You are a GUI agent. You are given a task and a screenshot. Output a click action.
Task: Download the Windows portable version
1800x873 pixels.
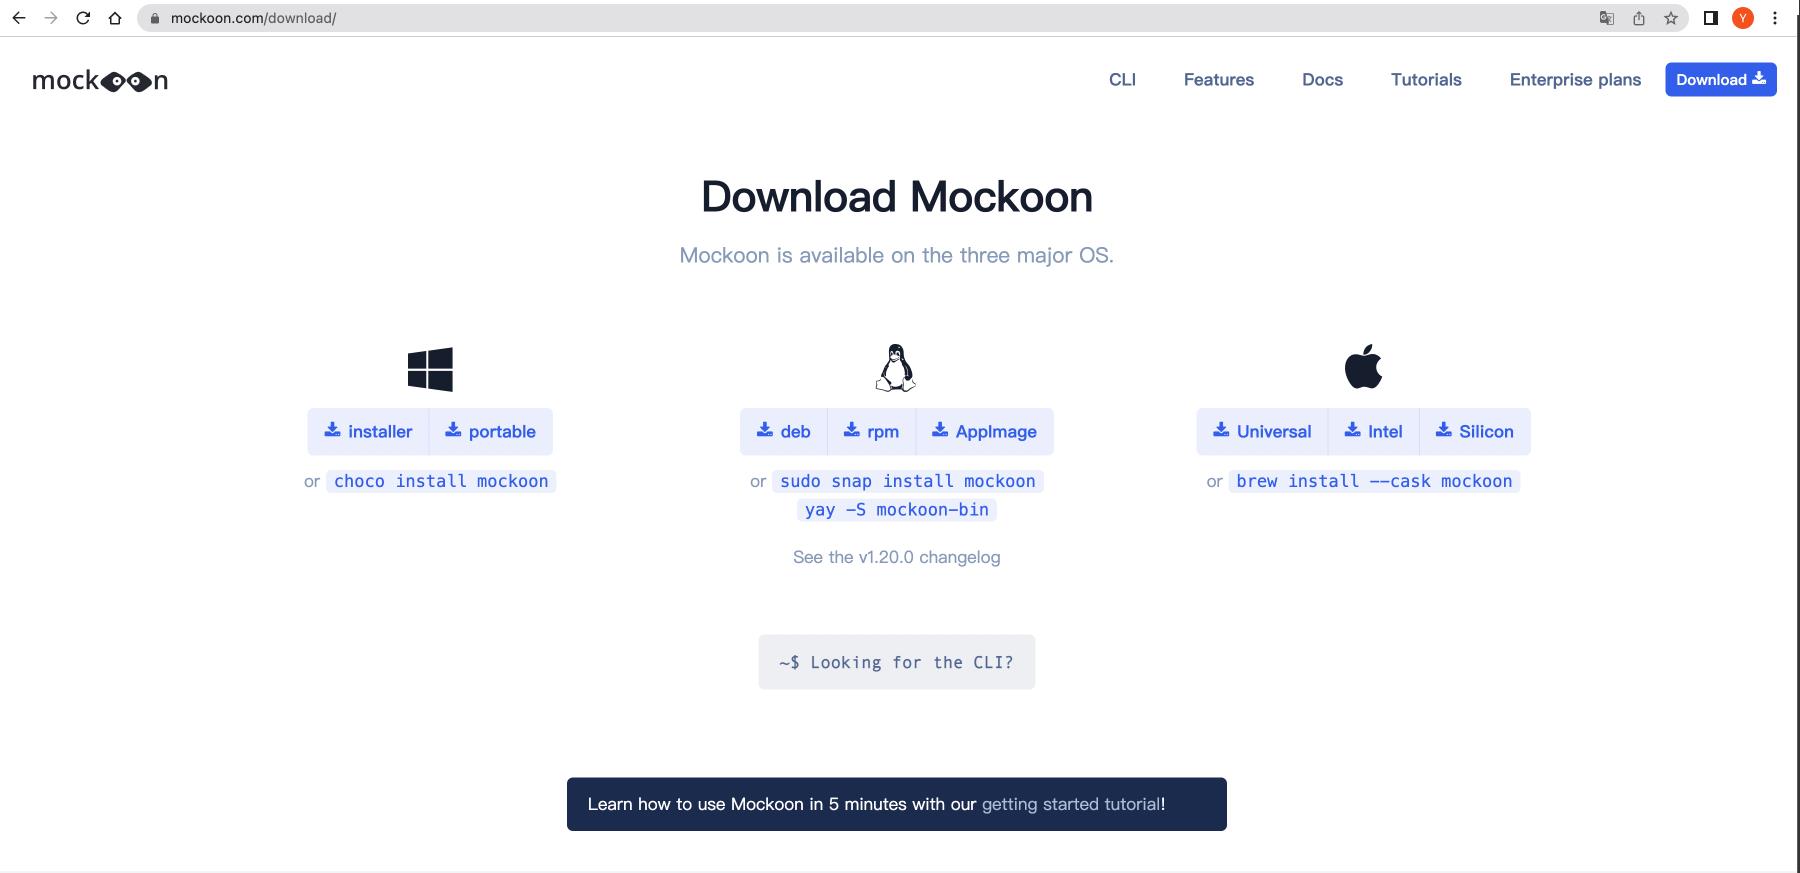[491, 432]
